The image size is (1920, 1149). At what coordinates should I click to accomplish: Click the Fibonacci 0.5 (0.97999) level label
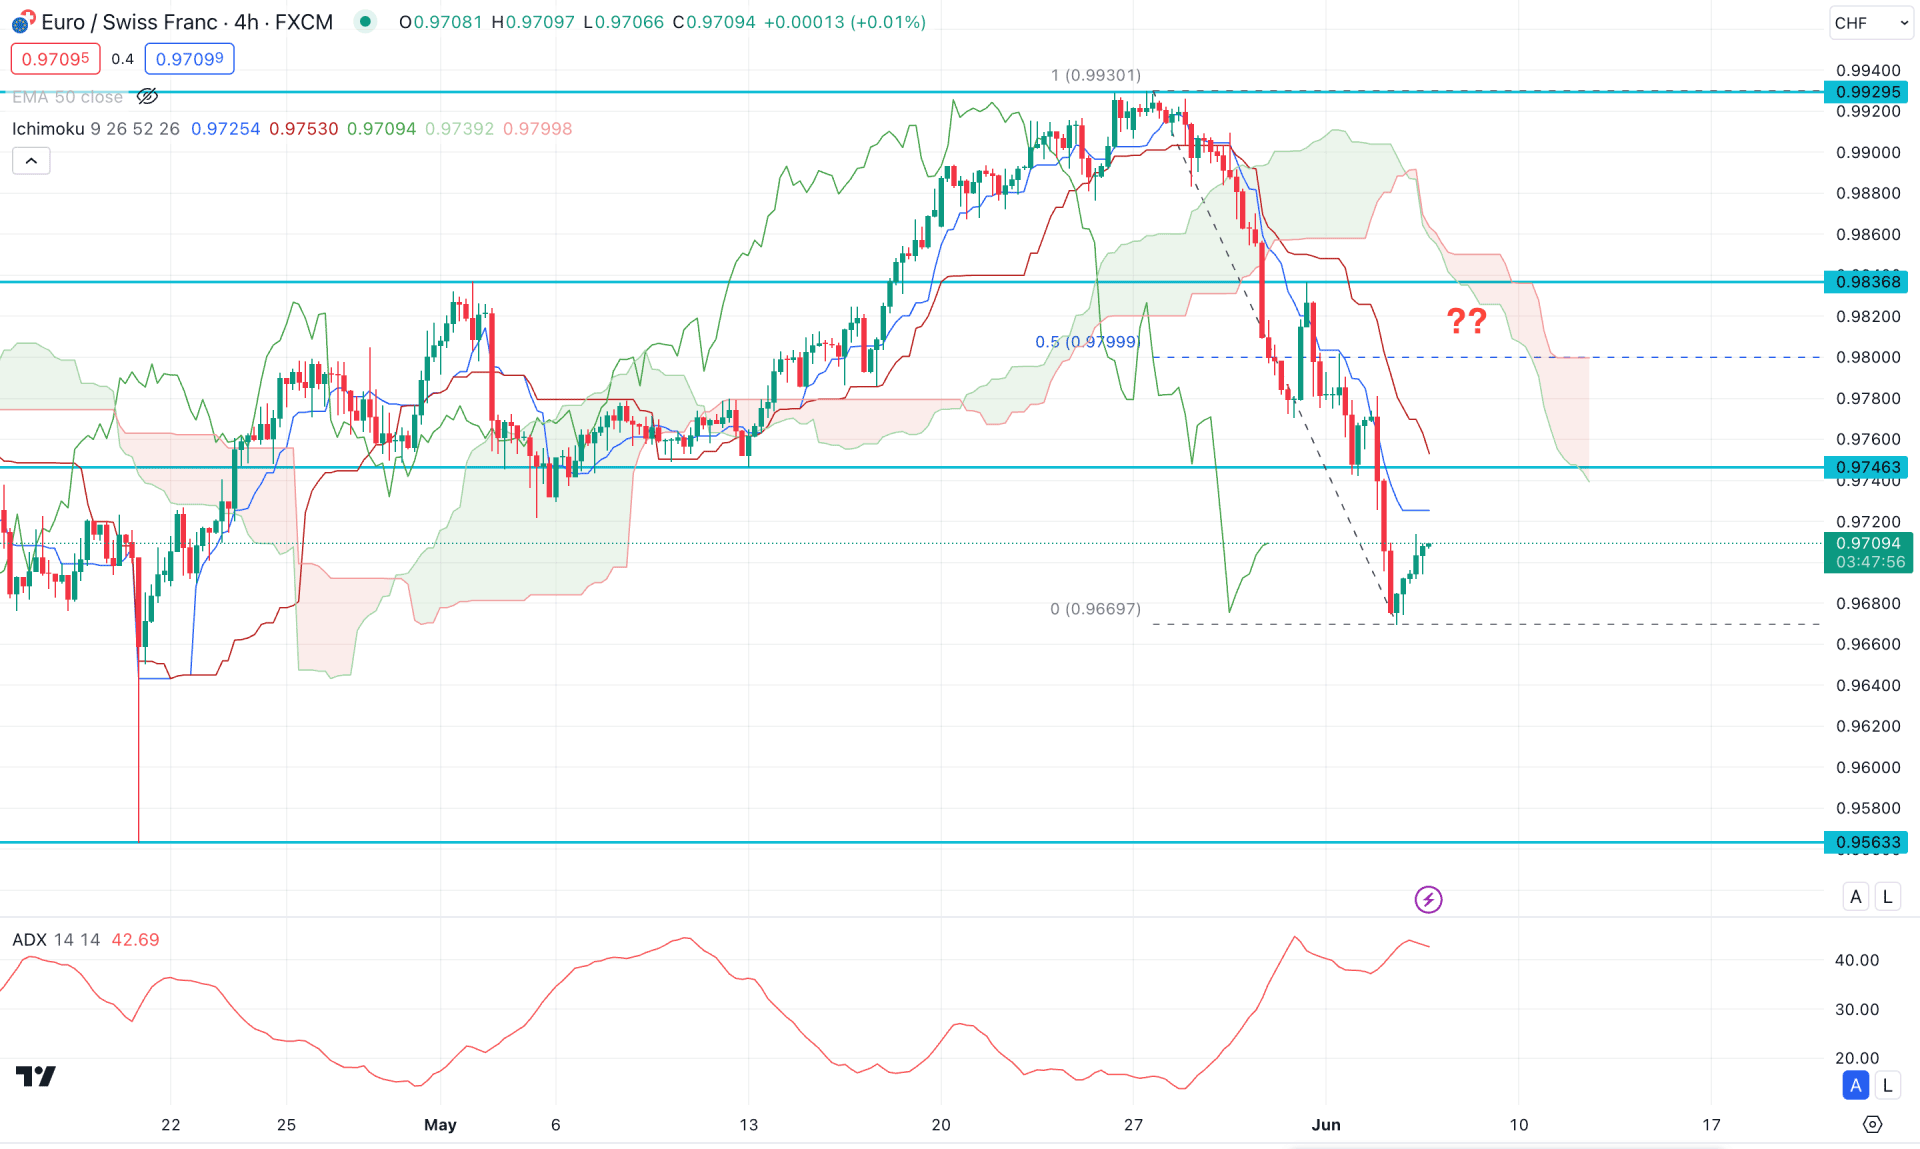[x=1087, y=342]
